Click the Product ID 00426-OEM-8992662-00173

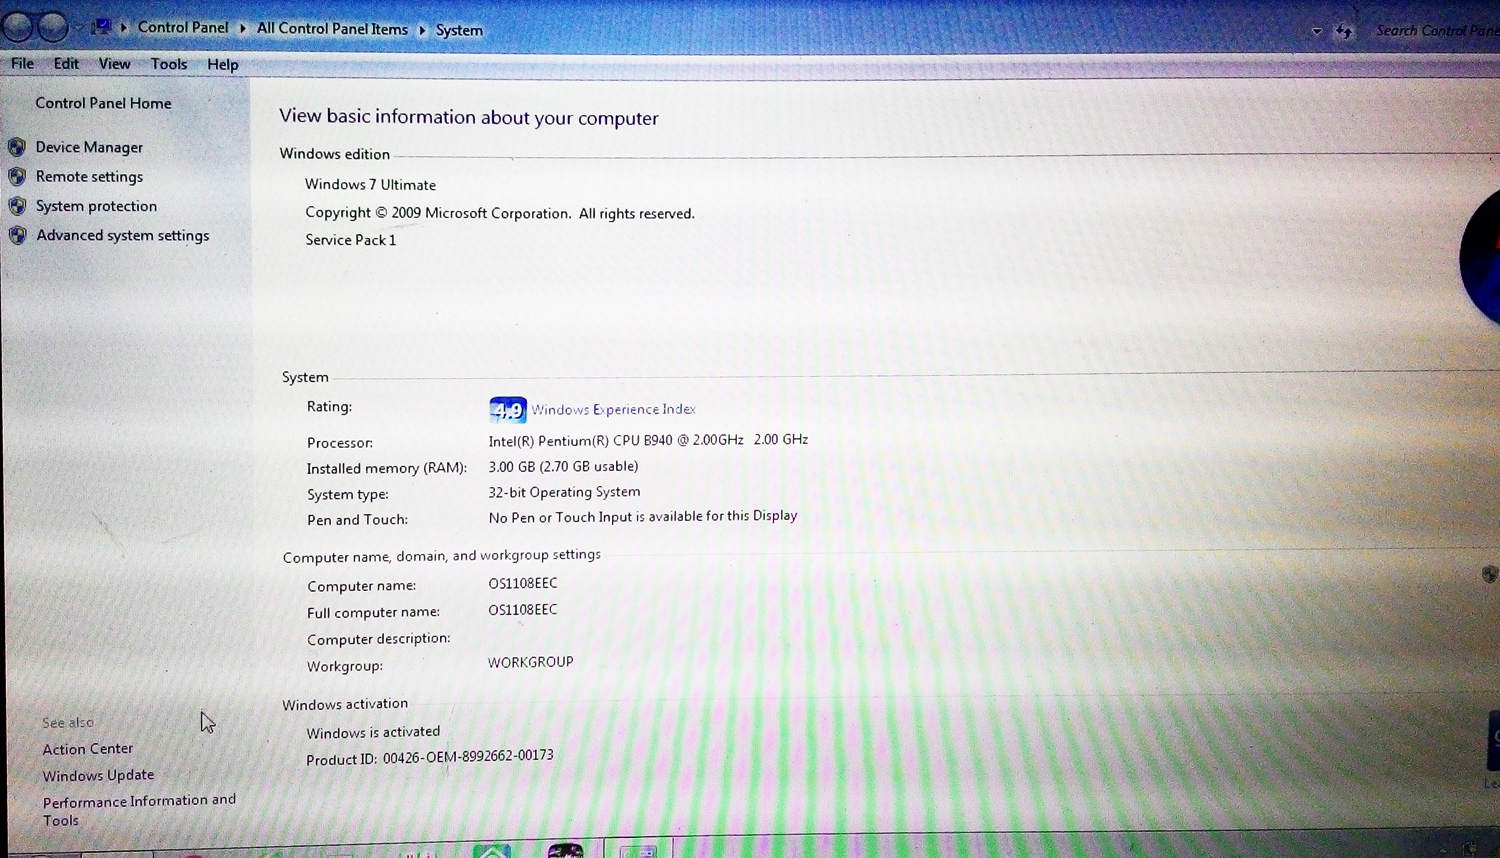(x=429, y=757)
